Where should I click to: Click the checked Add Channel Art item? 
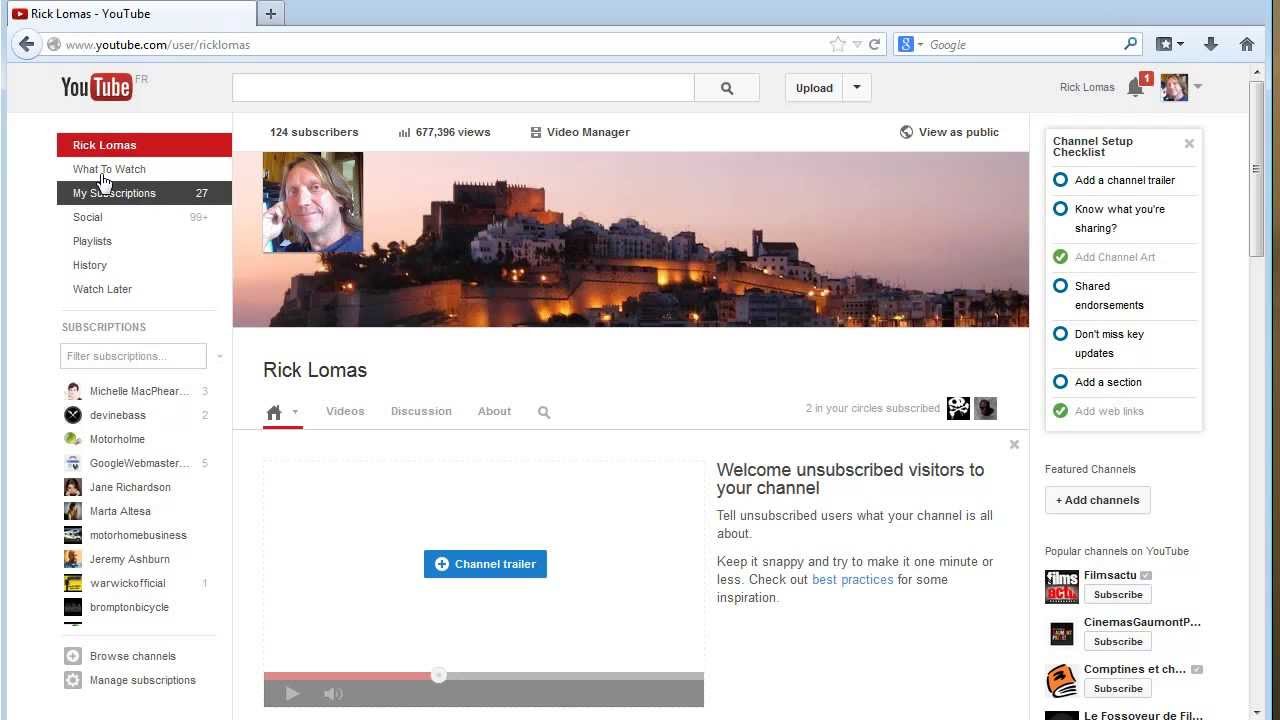[1124, 257]
